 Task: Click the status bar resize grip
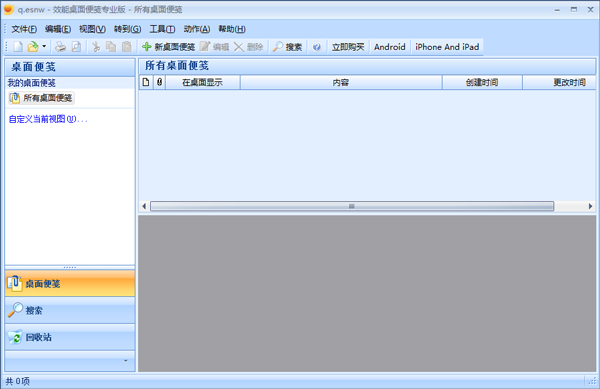(592, 381)
